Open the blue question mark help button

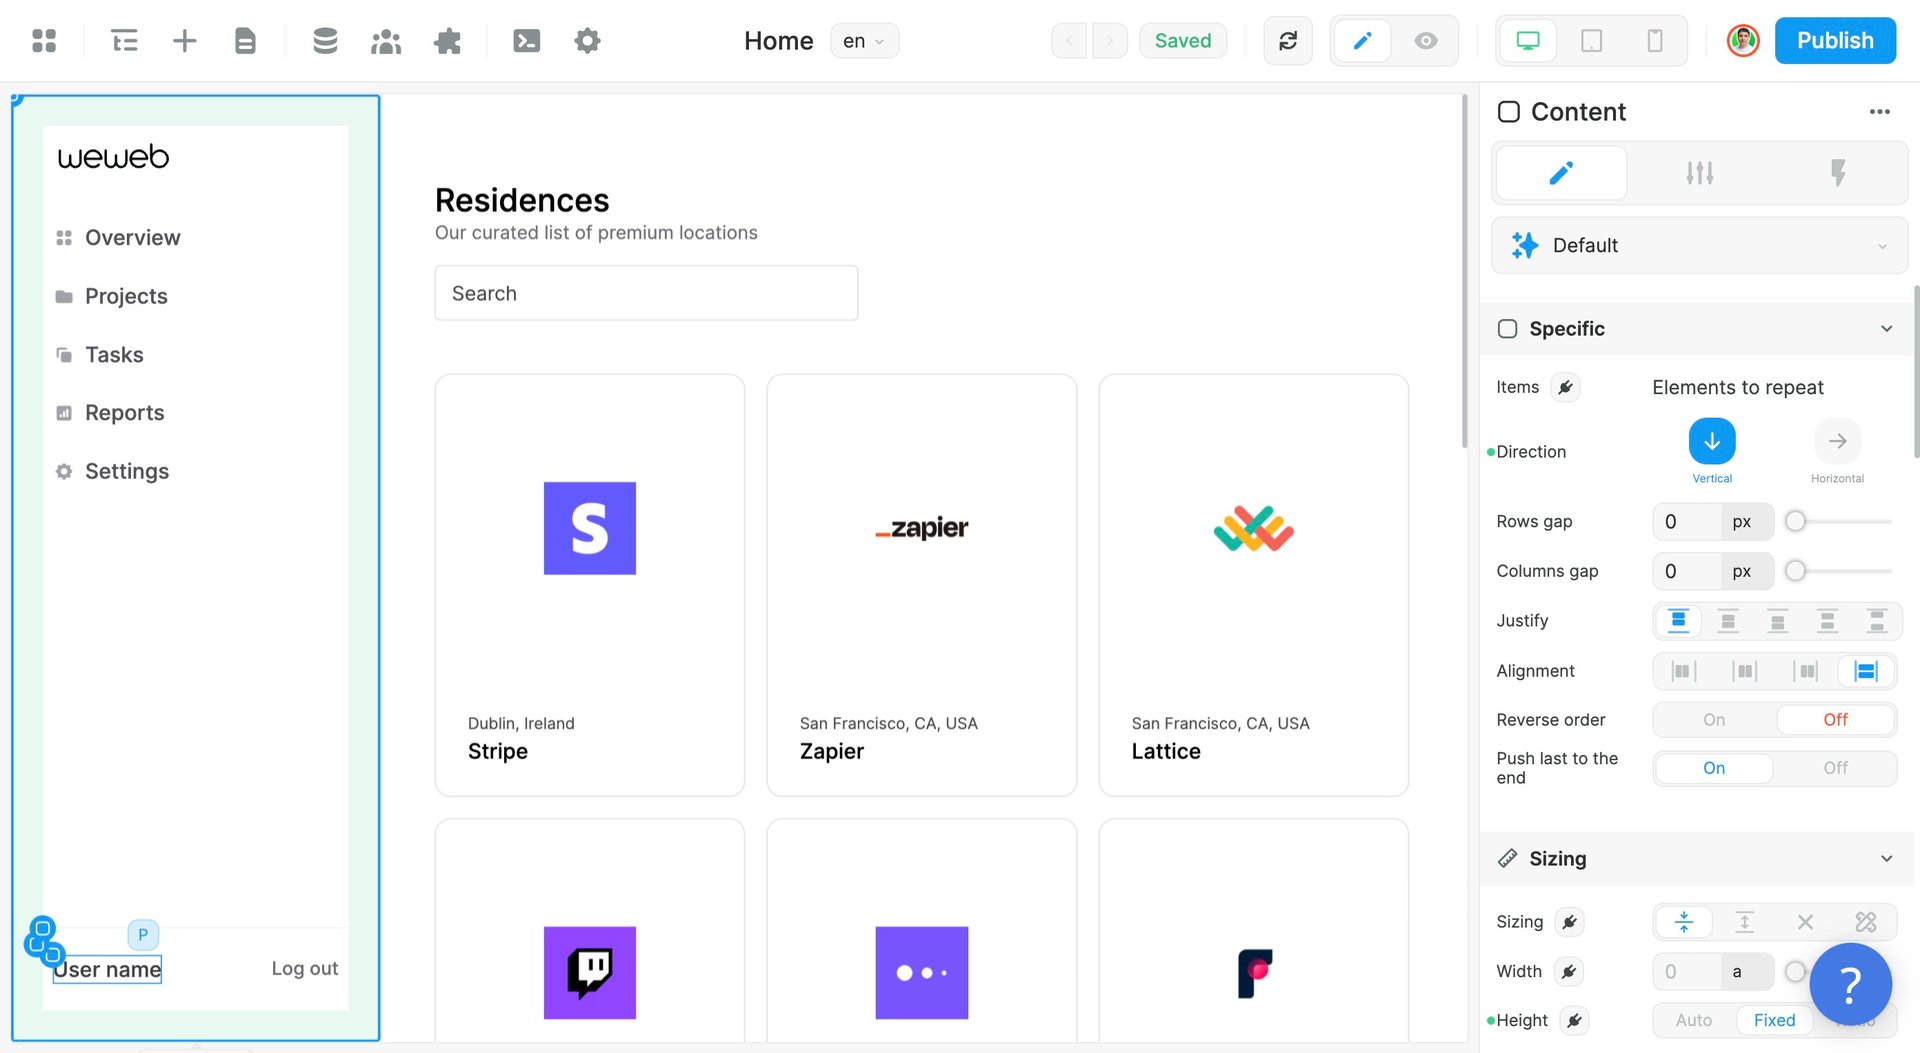(x=1851, y=985)
